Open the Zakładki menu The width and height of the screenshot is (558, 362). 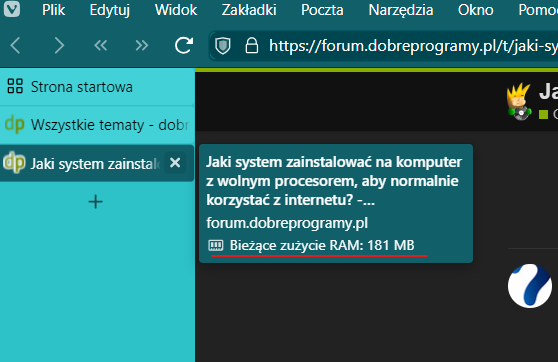click(249, 10)
